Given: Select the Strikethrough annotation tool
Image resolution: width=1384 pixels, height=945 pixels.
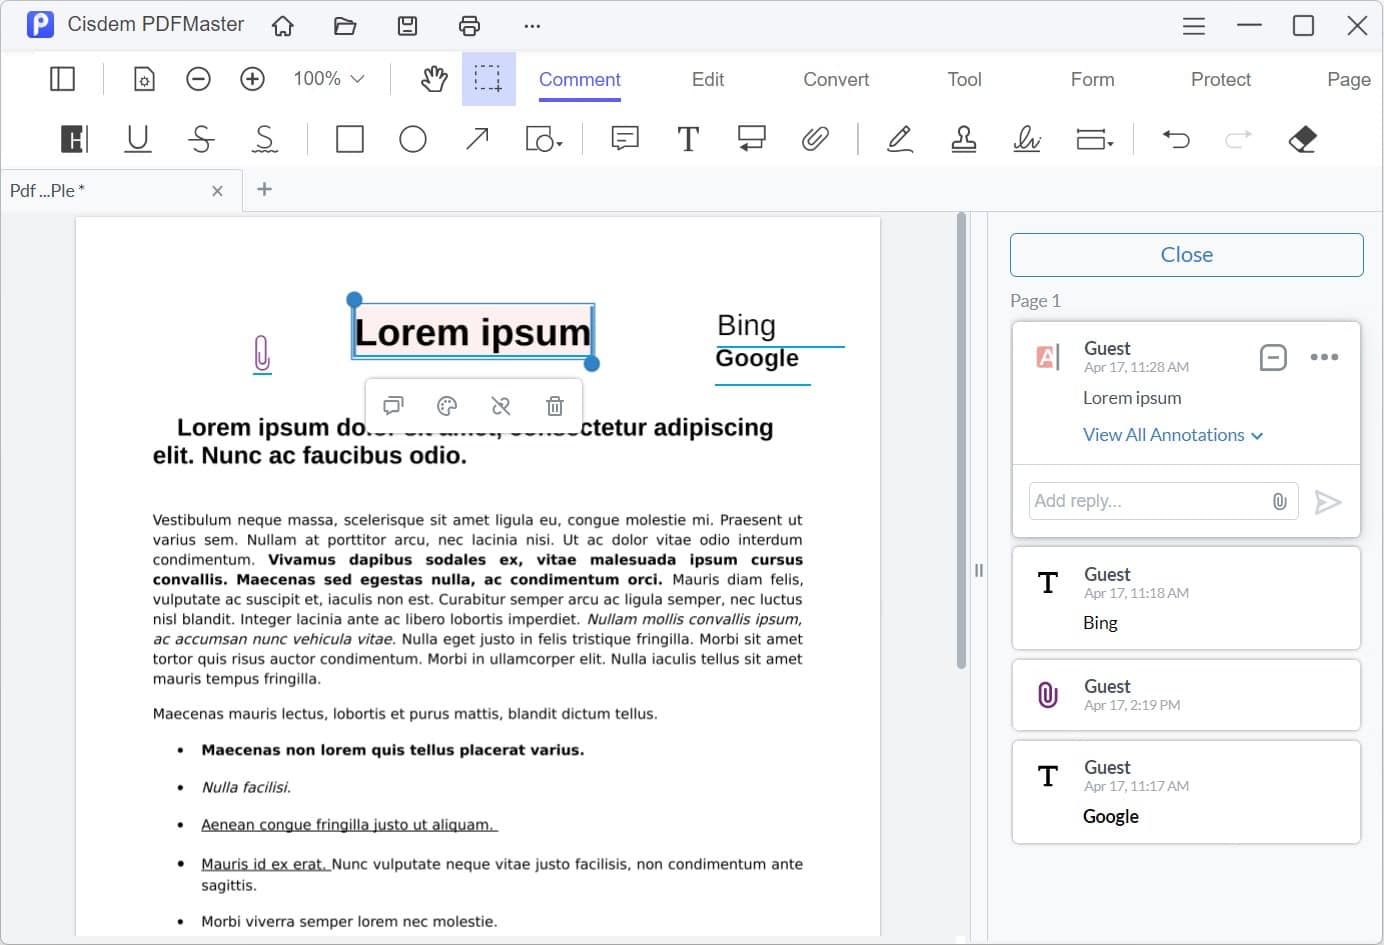Looking at the screenshot, I should coord(201,139).
